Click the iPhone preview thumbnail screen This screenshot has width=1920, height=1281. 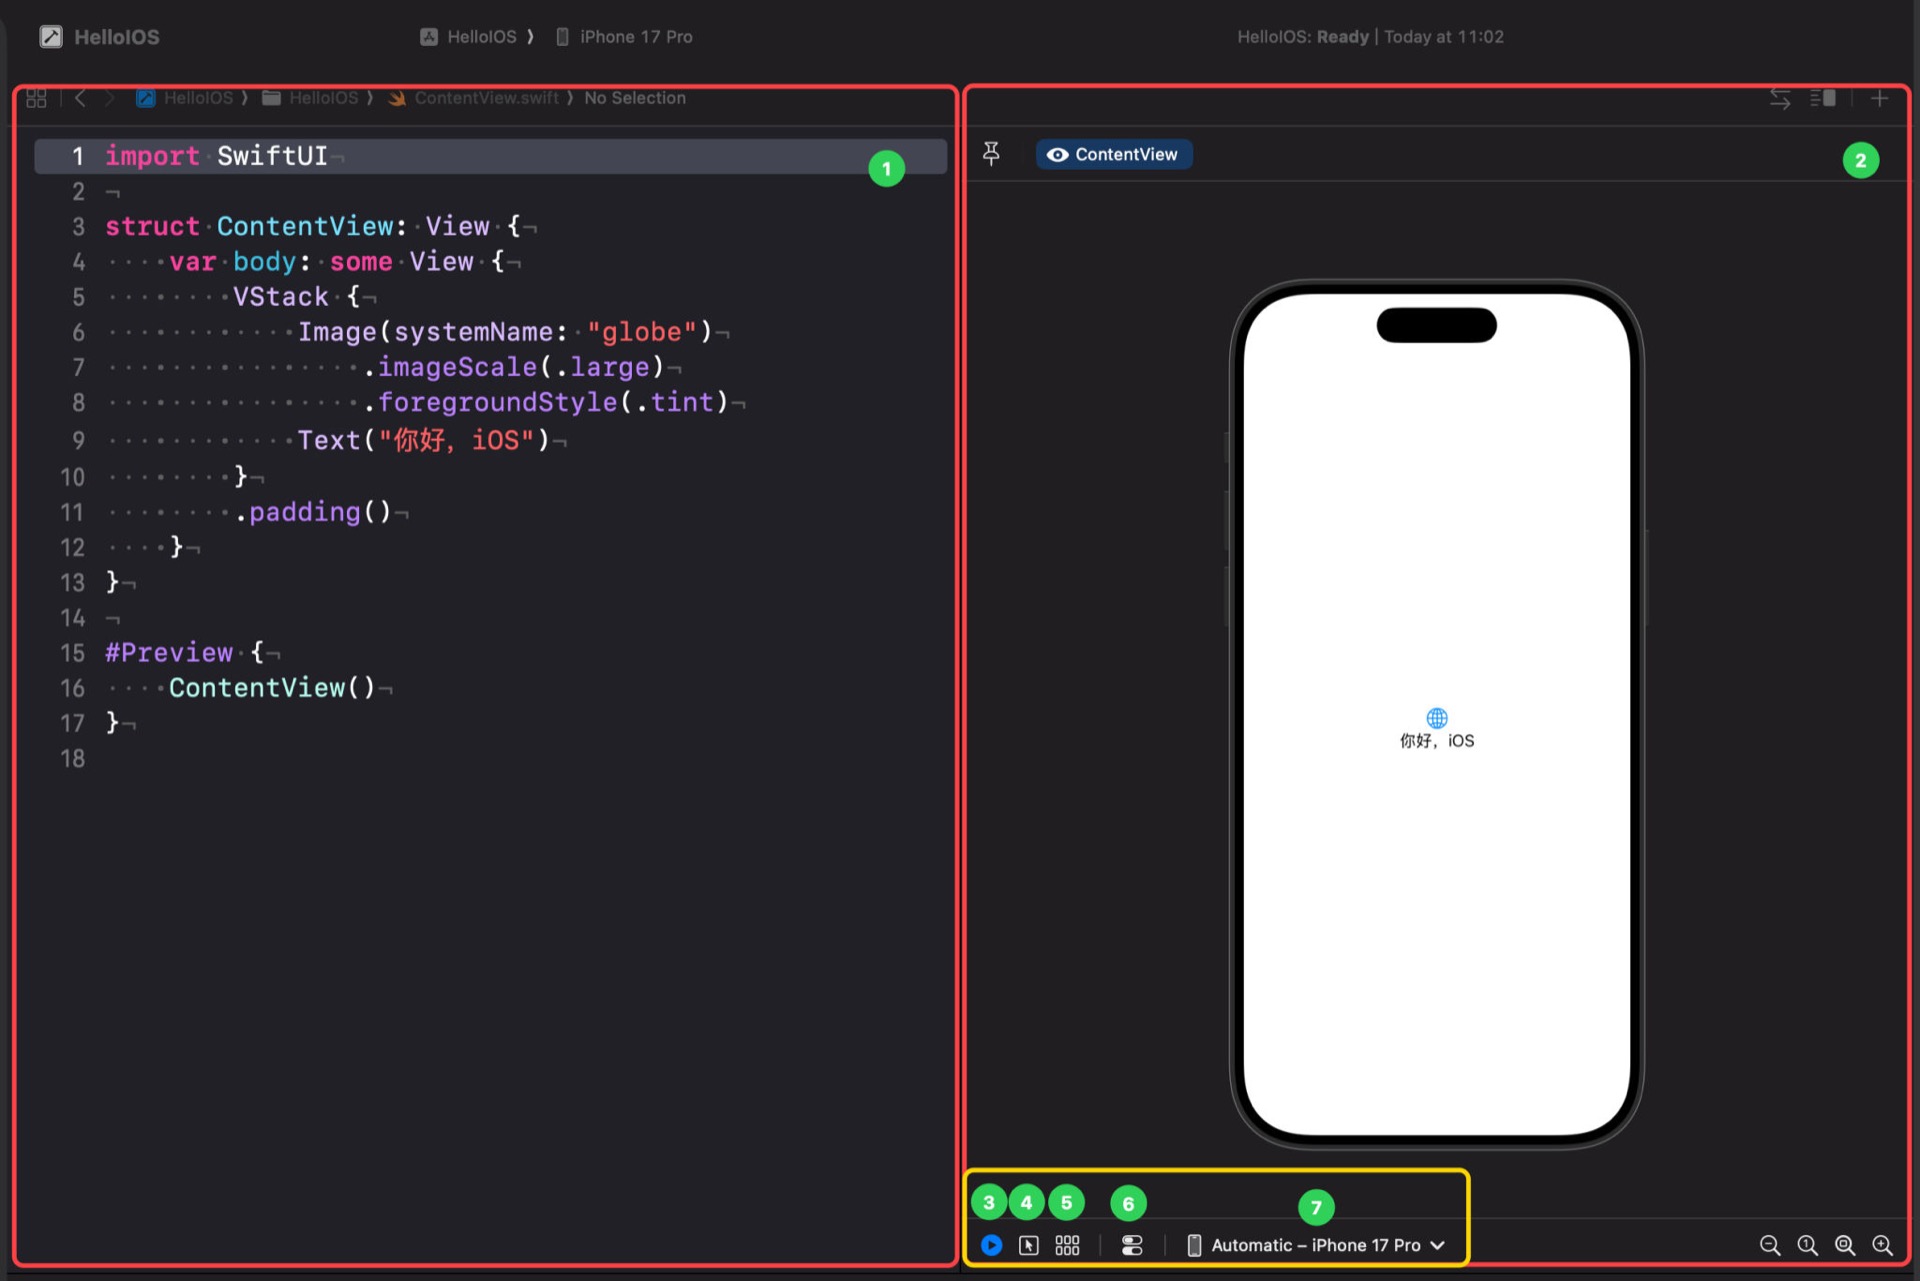click(x=1437, y=714)
